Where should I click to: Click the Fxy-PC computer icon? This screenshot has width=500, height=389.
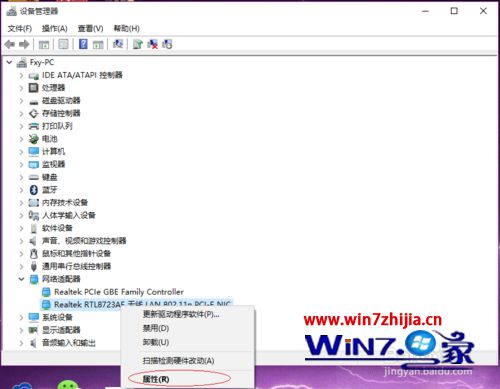point(22,62)
